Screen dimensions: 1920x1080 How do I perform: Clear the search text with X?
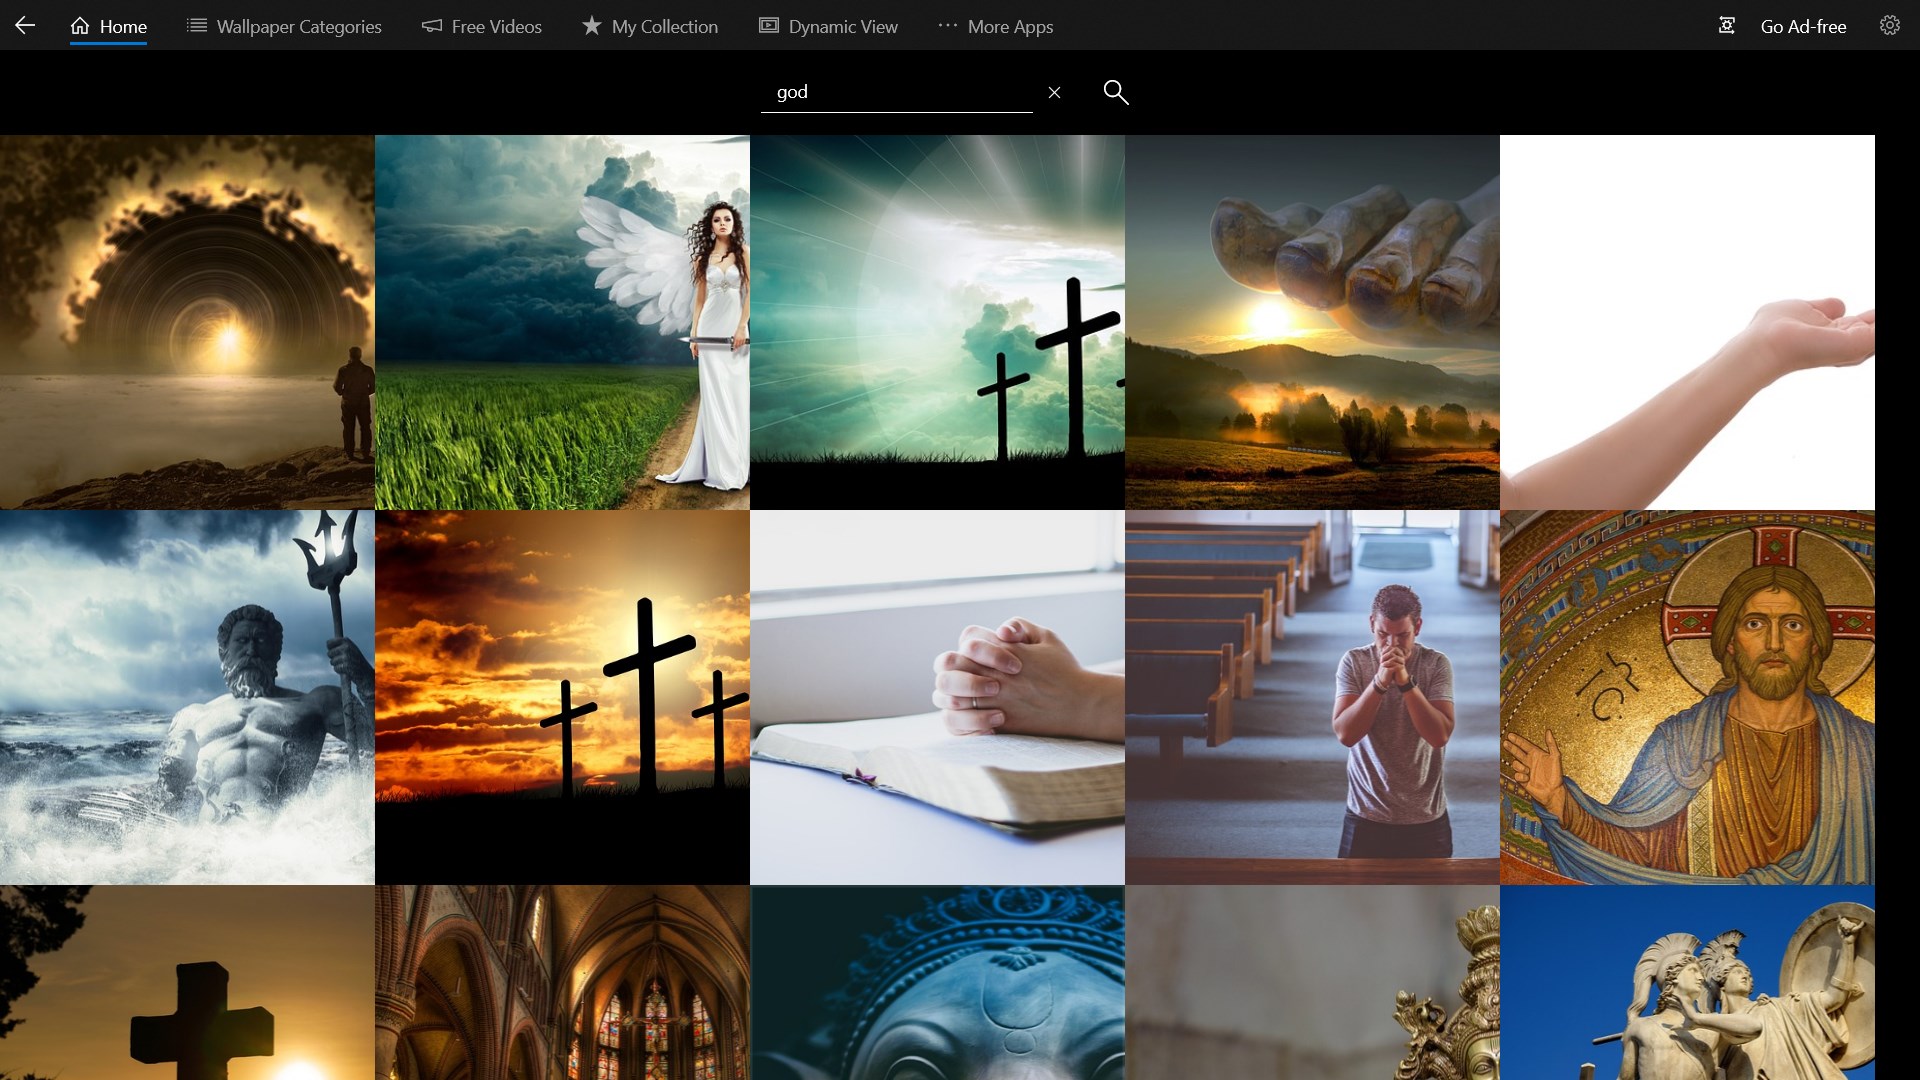[1054, 92]
